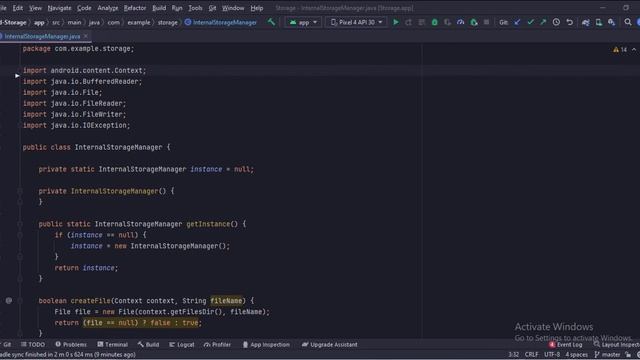This screenshot has height=360, width=640.
Task: Open the View menu
Action: click(x=35, y=8)
